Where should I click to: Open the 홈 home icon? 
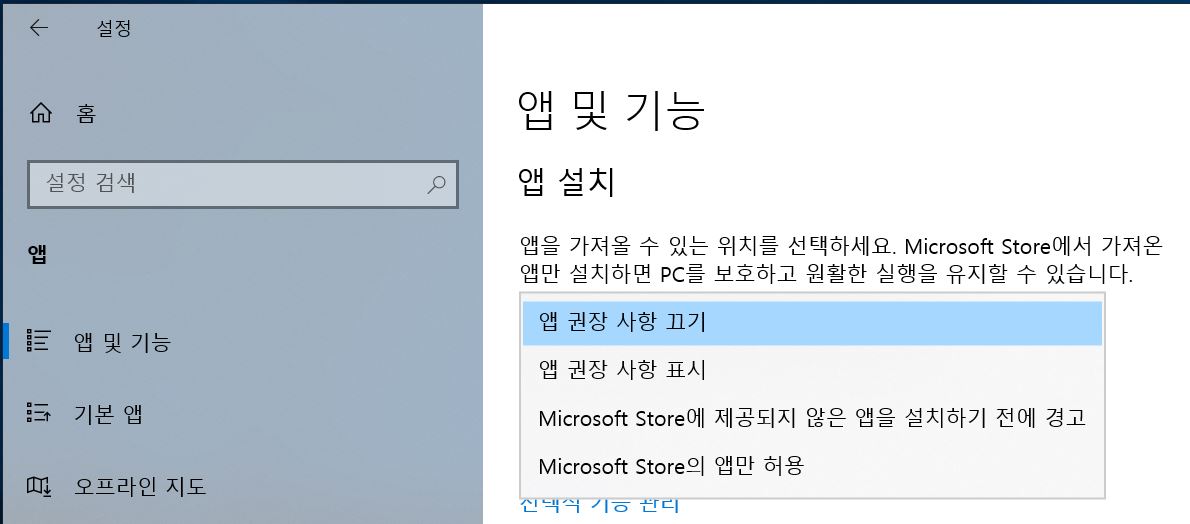click(40, 114)
